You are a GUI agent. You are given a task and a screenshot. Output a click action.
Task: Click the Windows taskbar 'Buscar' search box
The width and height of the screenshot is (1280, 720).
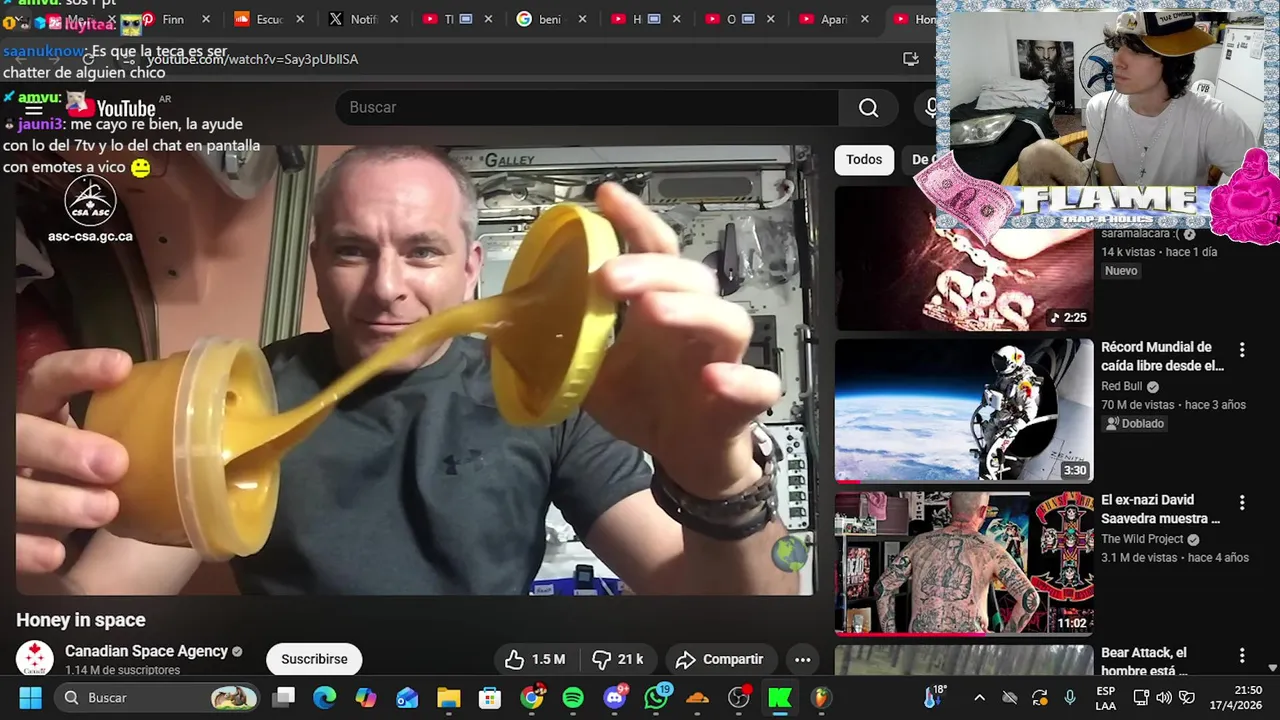click(156, 698)
